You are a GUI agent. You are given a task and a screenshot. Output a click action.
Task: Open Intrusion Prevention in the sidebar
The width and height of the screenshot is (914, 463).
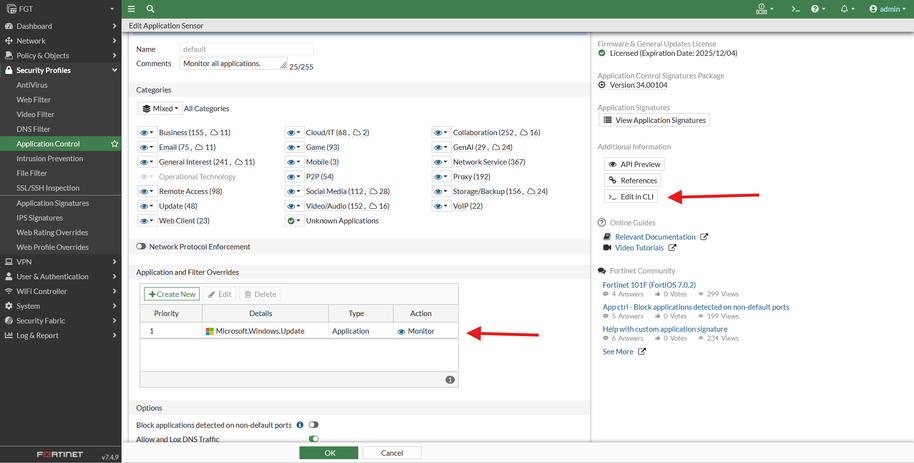(50, 158)
